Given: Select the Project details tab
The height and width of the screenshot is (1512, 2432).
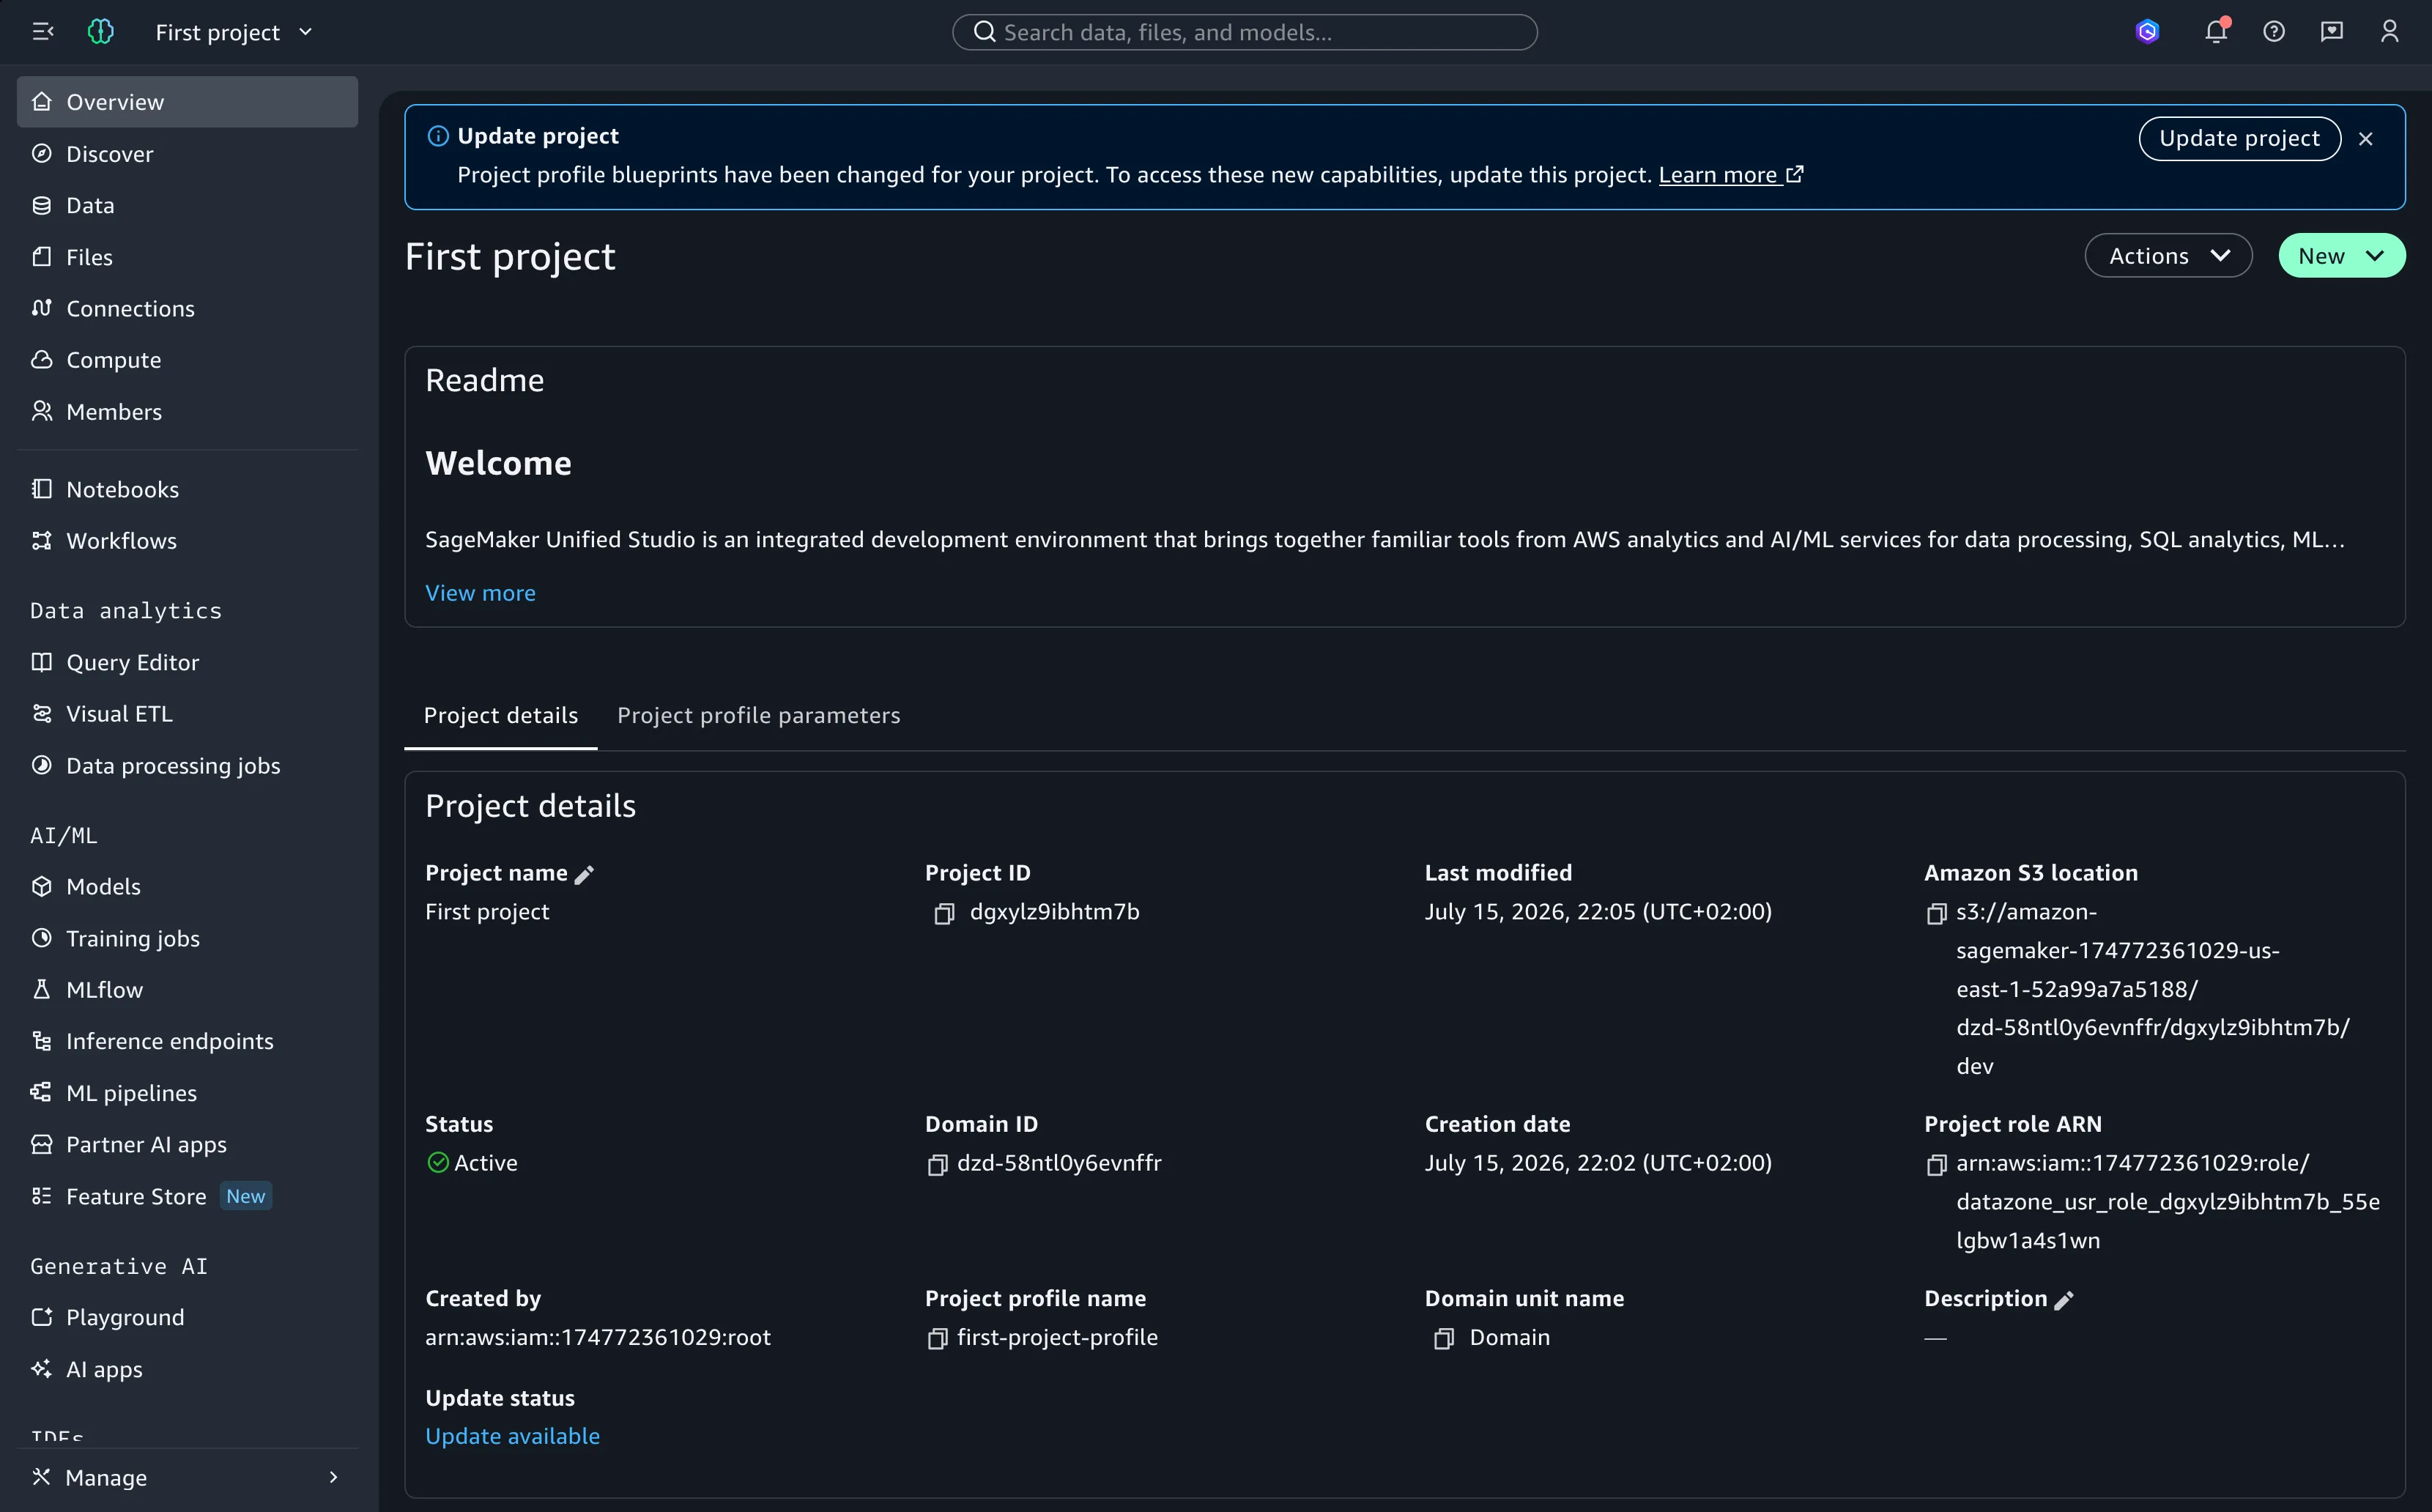Looking at the screenshot, I should point(501,715).
